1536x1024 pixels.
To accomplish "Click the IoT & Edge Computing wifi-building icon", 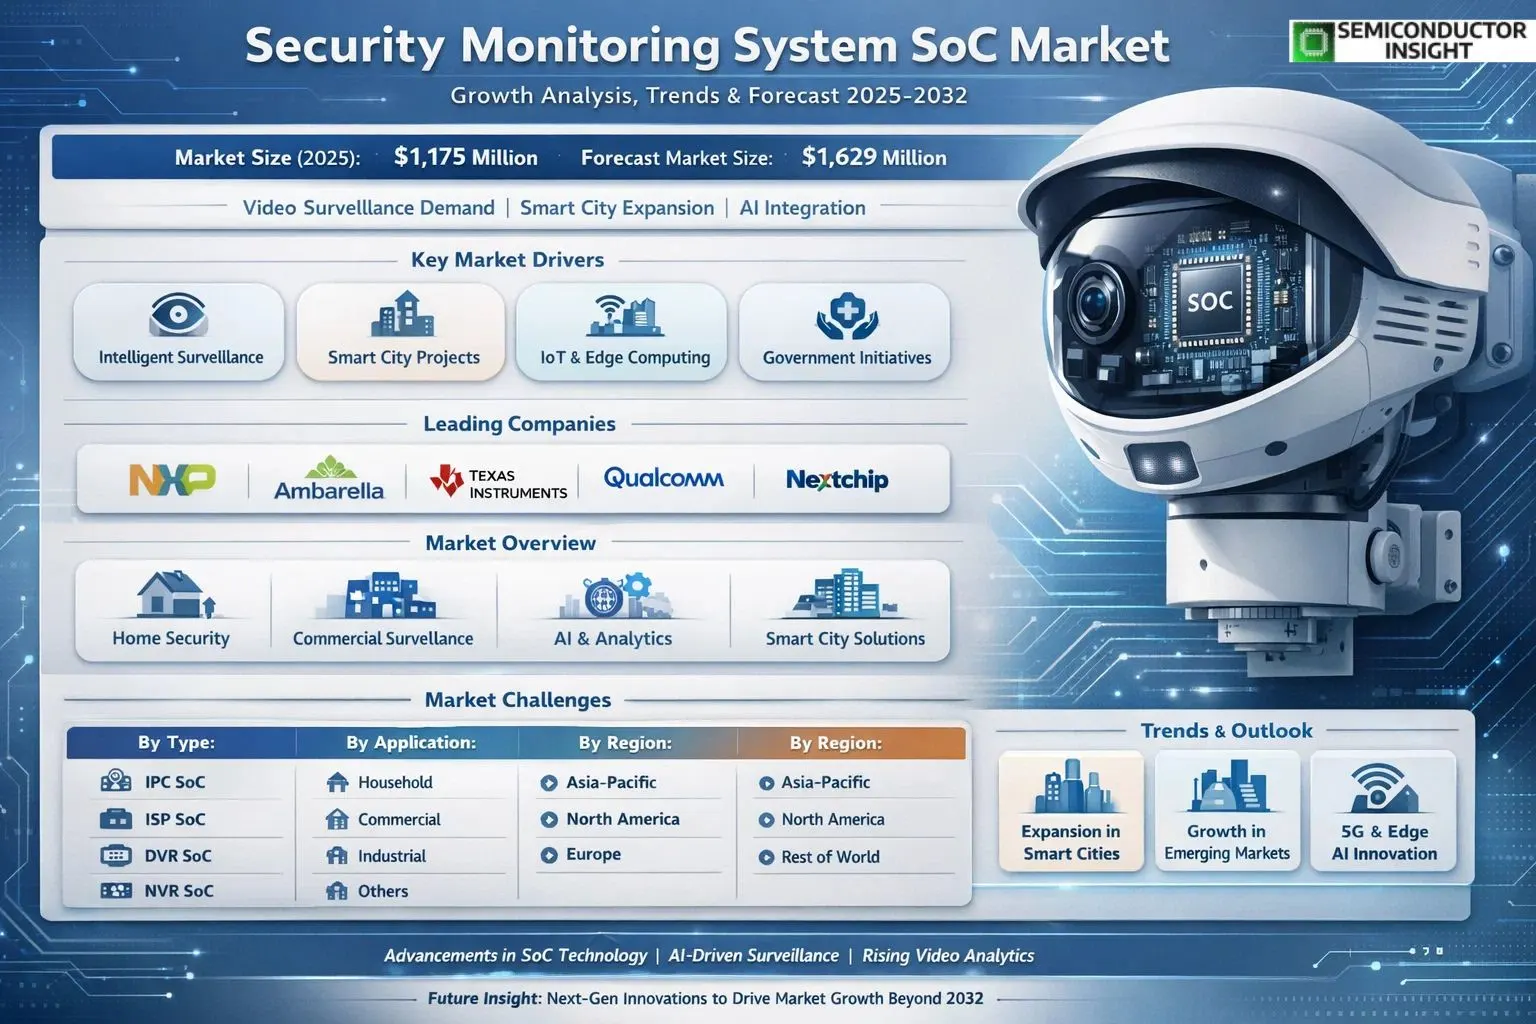I will coord(625,315).
